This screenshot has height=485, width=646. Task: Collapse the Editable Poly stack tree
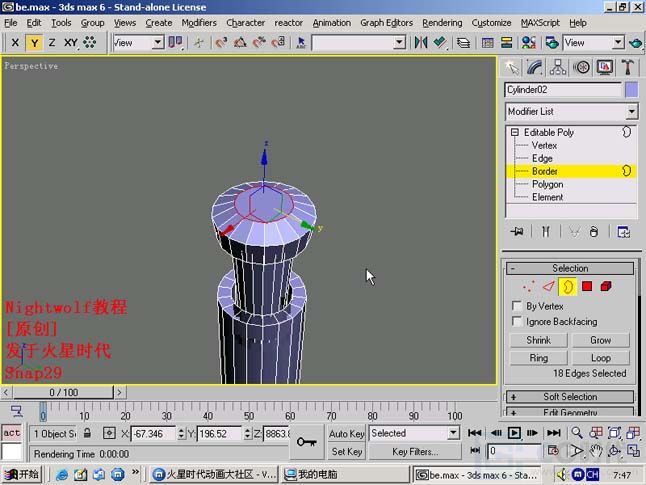tap(515, 132)
